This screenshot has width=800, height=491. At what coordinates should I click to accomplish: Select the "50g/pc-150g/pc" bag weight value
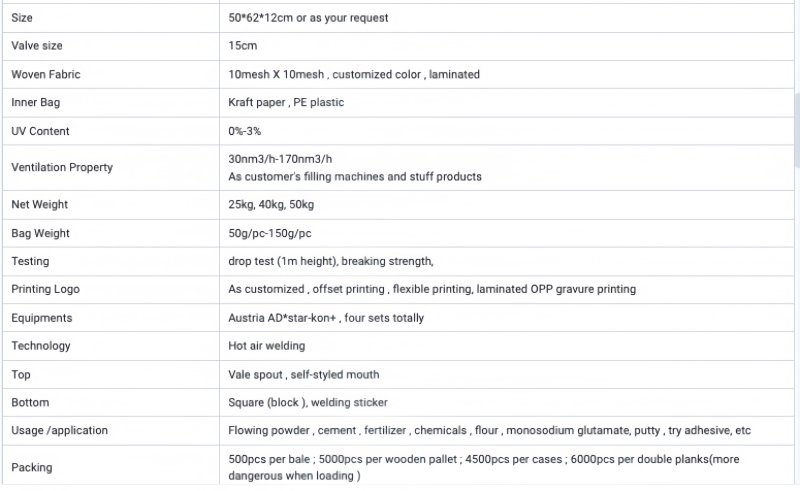click(x=270, y=233)
